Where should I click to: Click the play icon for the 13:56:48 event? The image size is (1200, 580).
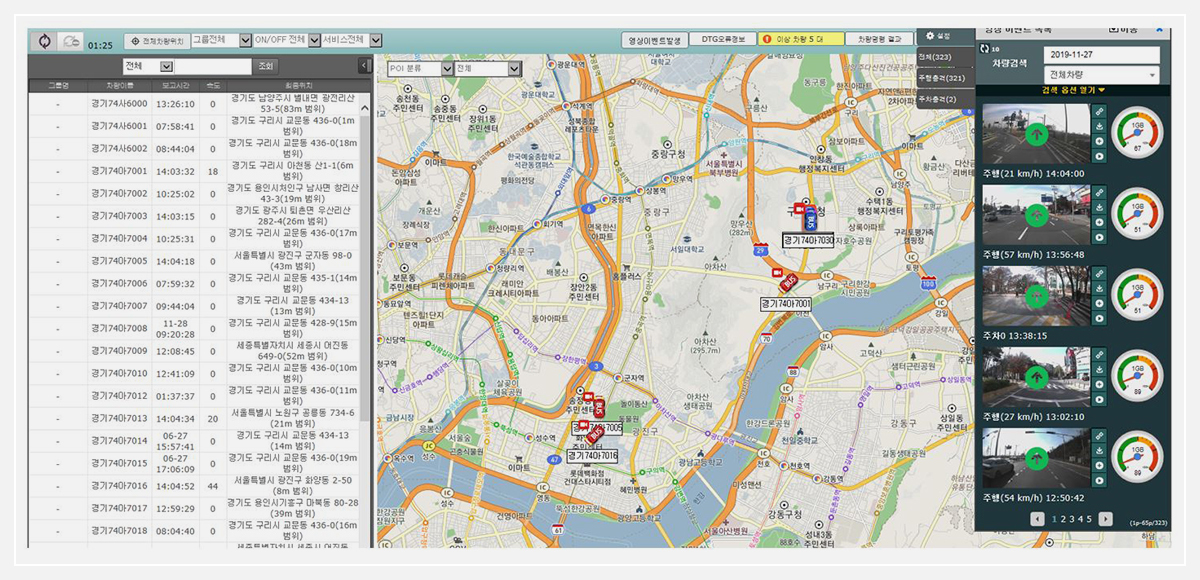click(x=1099, y=238)
